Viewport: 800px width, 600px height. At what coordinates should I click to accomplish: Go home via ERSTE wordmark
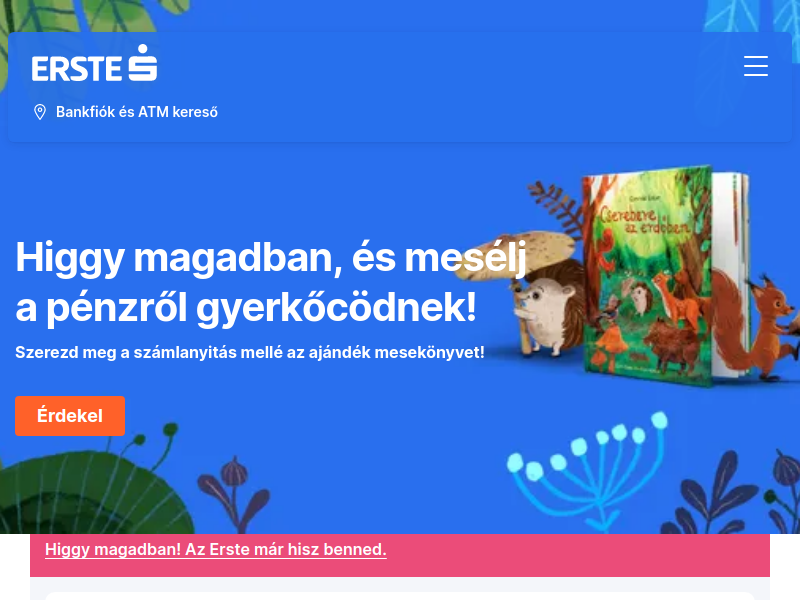(x=77, y=68)
